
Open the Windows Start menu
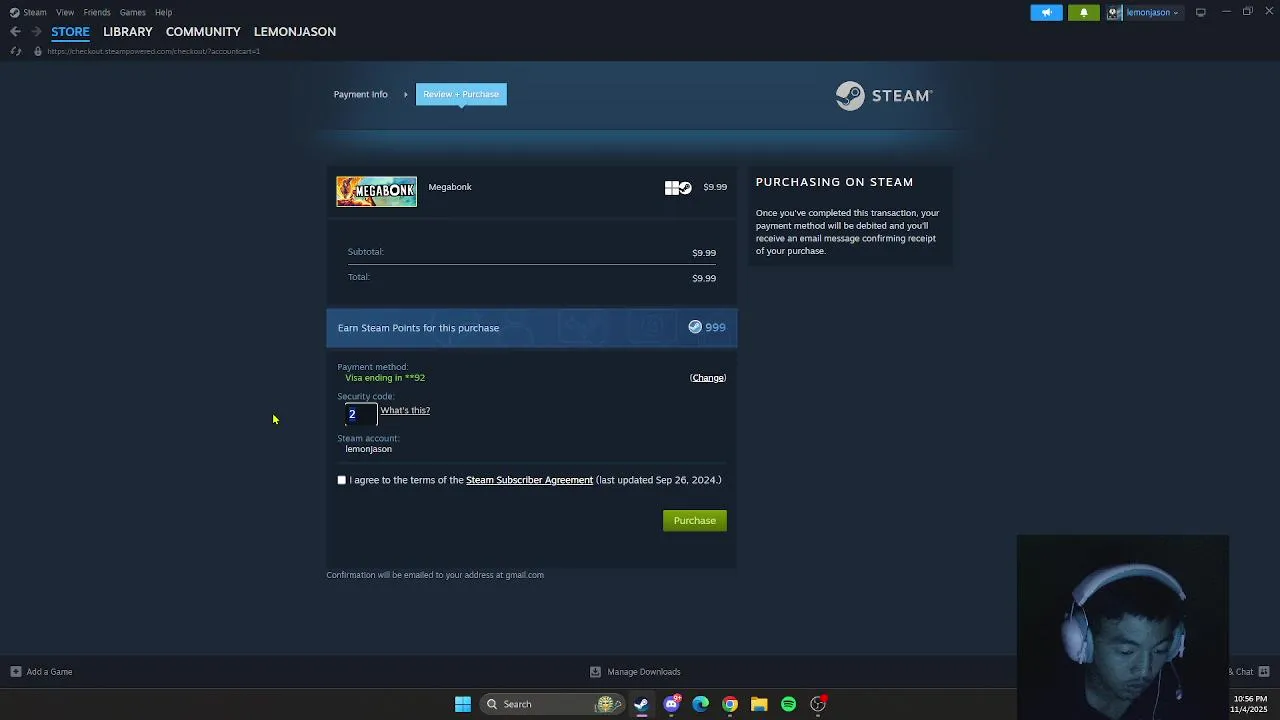tap(463, 704)
